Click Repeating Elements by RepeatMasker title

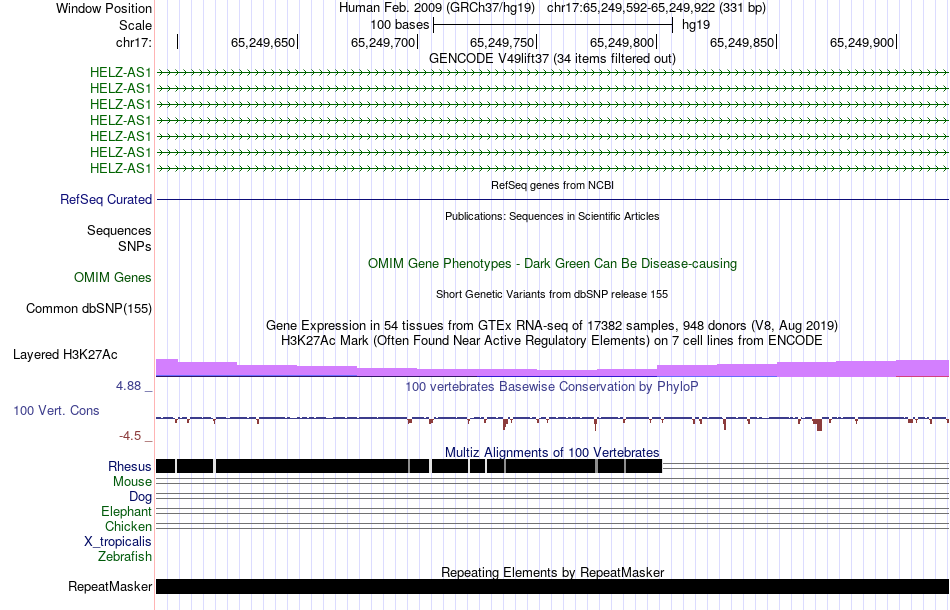pos(552,572)
